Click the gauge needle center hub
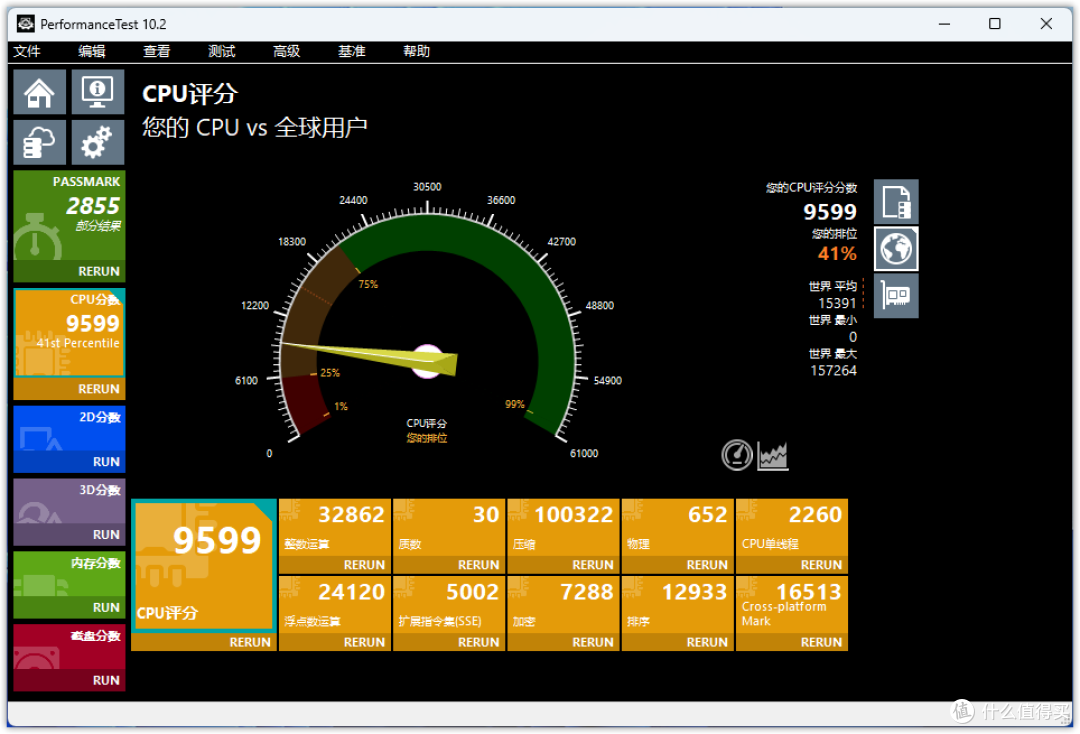 (x=427, y=361)
